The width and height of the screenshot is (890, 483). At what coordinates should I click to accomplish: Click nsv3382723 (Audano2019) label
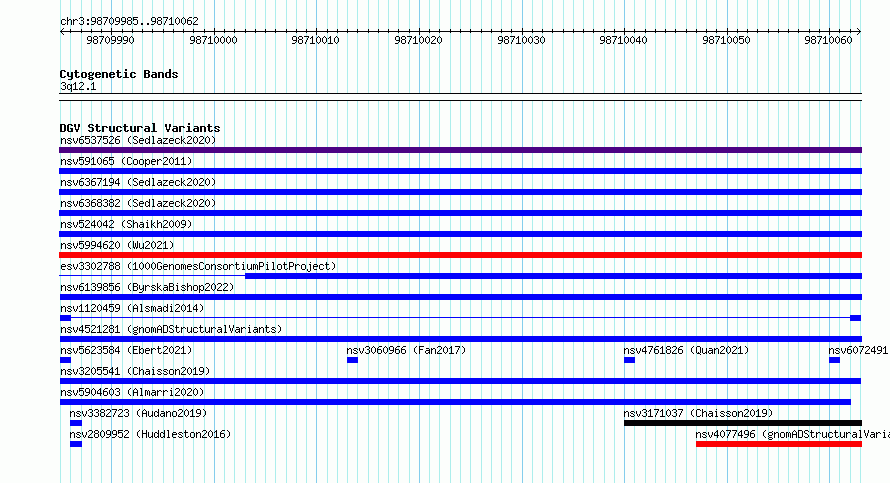[138, 413]
